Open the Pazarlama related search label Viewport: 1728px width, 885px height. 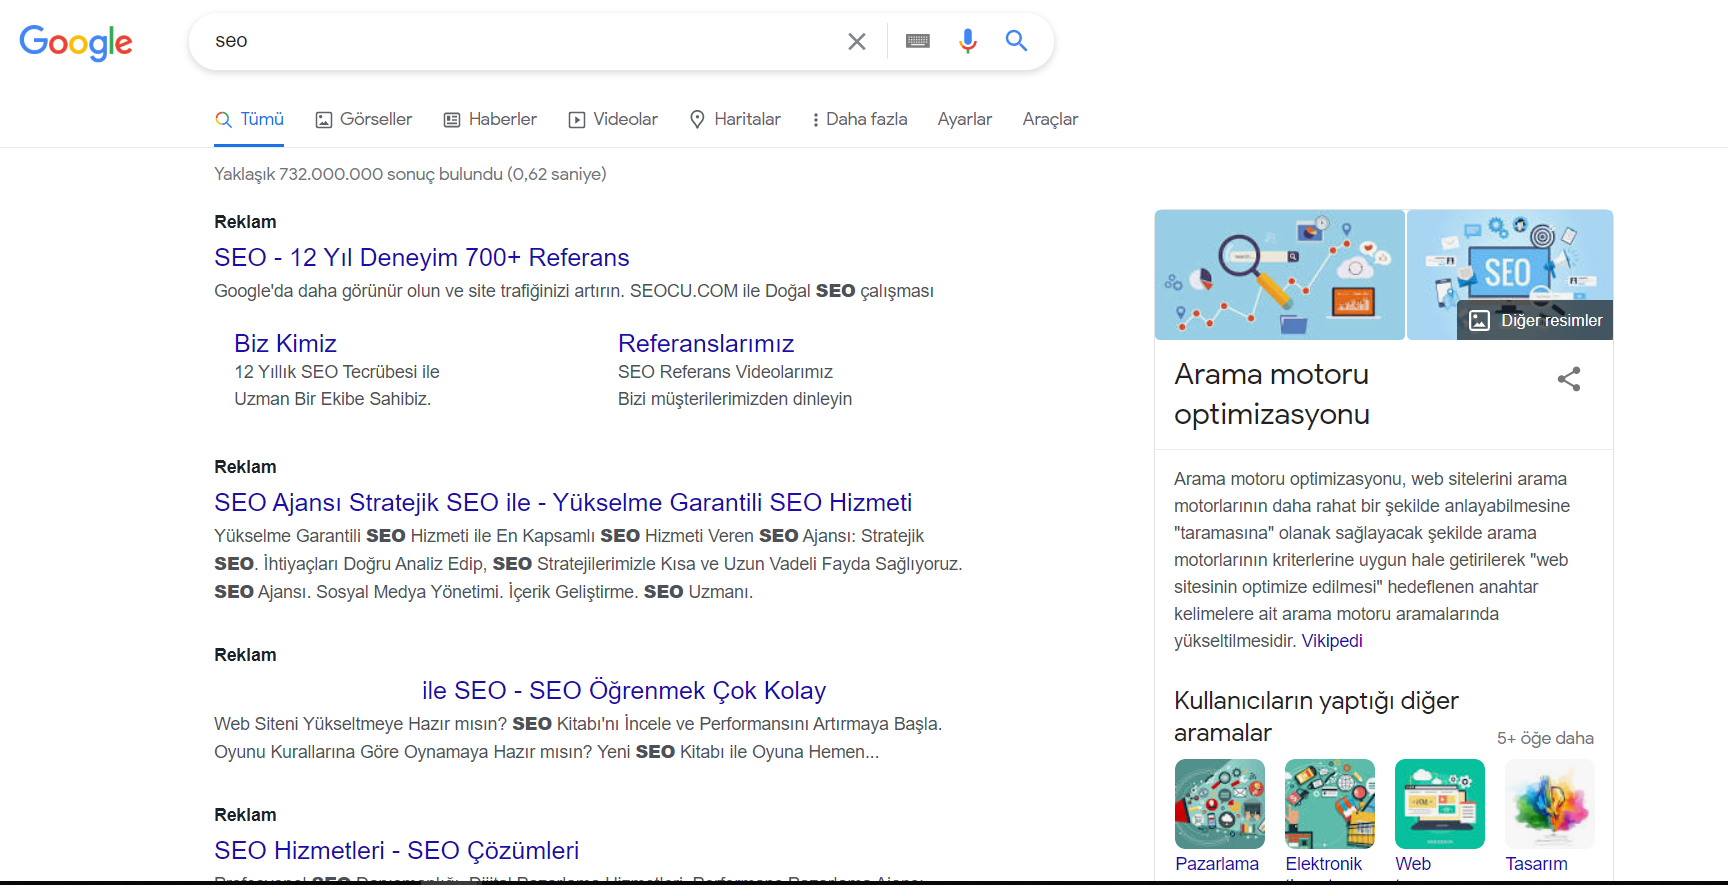click(1217, 864)
